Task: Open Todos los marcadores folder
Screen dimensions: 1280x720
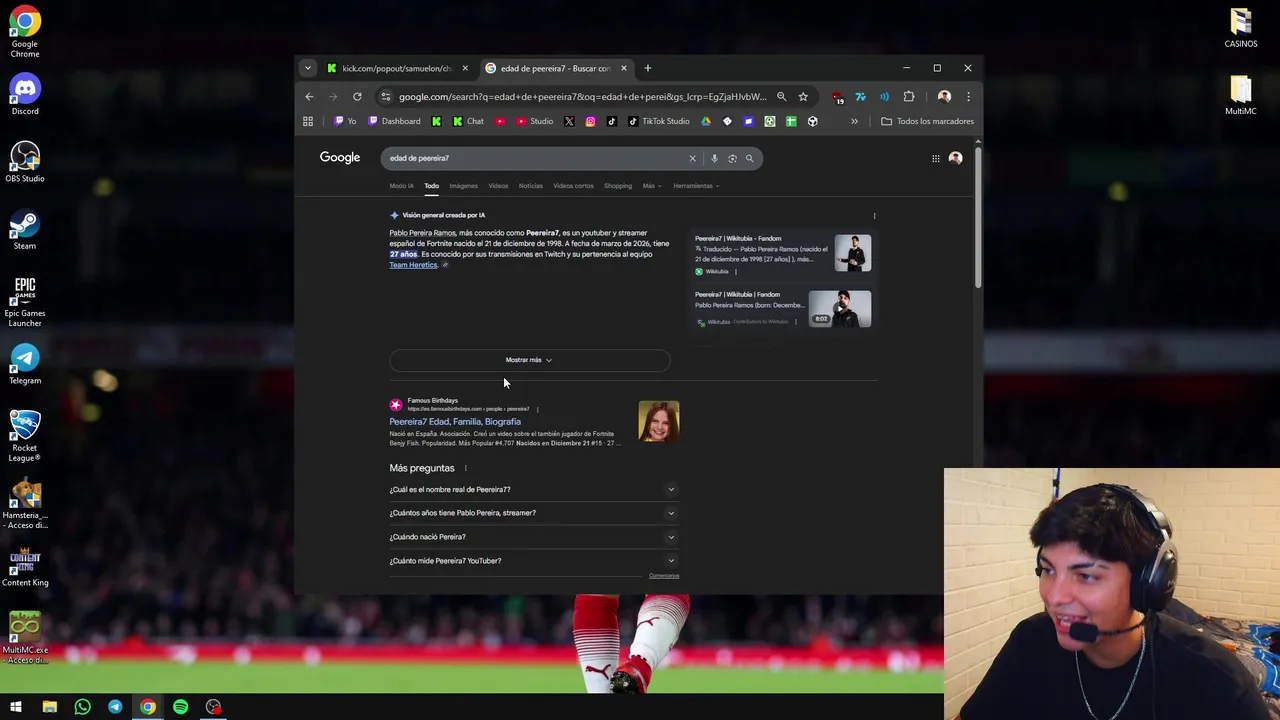Action: tap(927, 121)
